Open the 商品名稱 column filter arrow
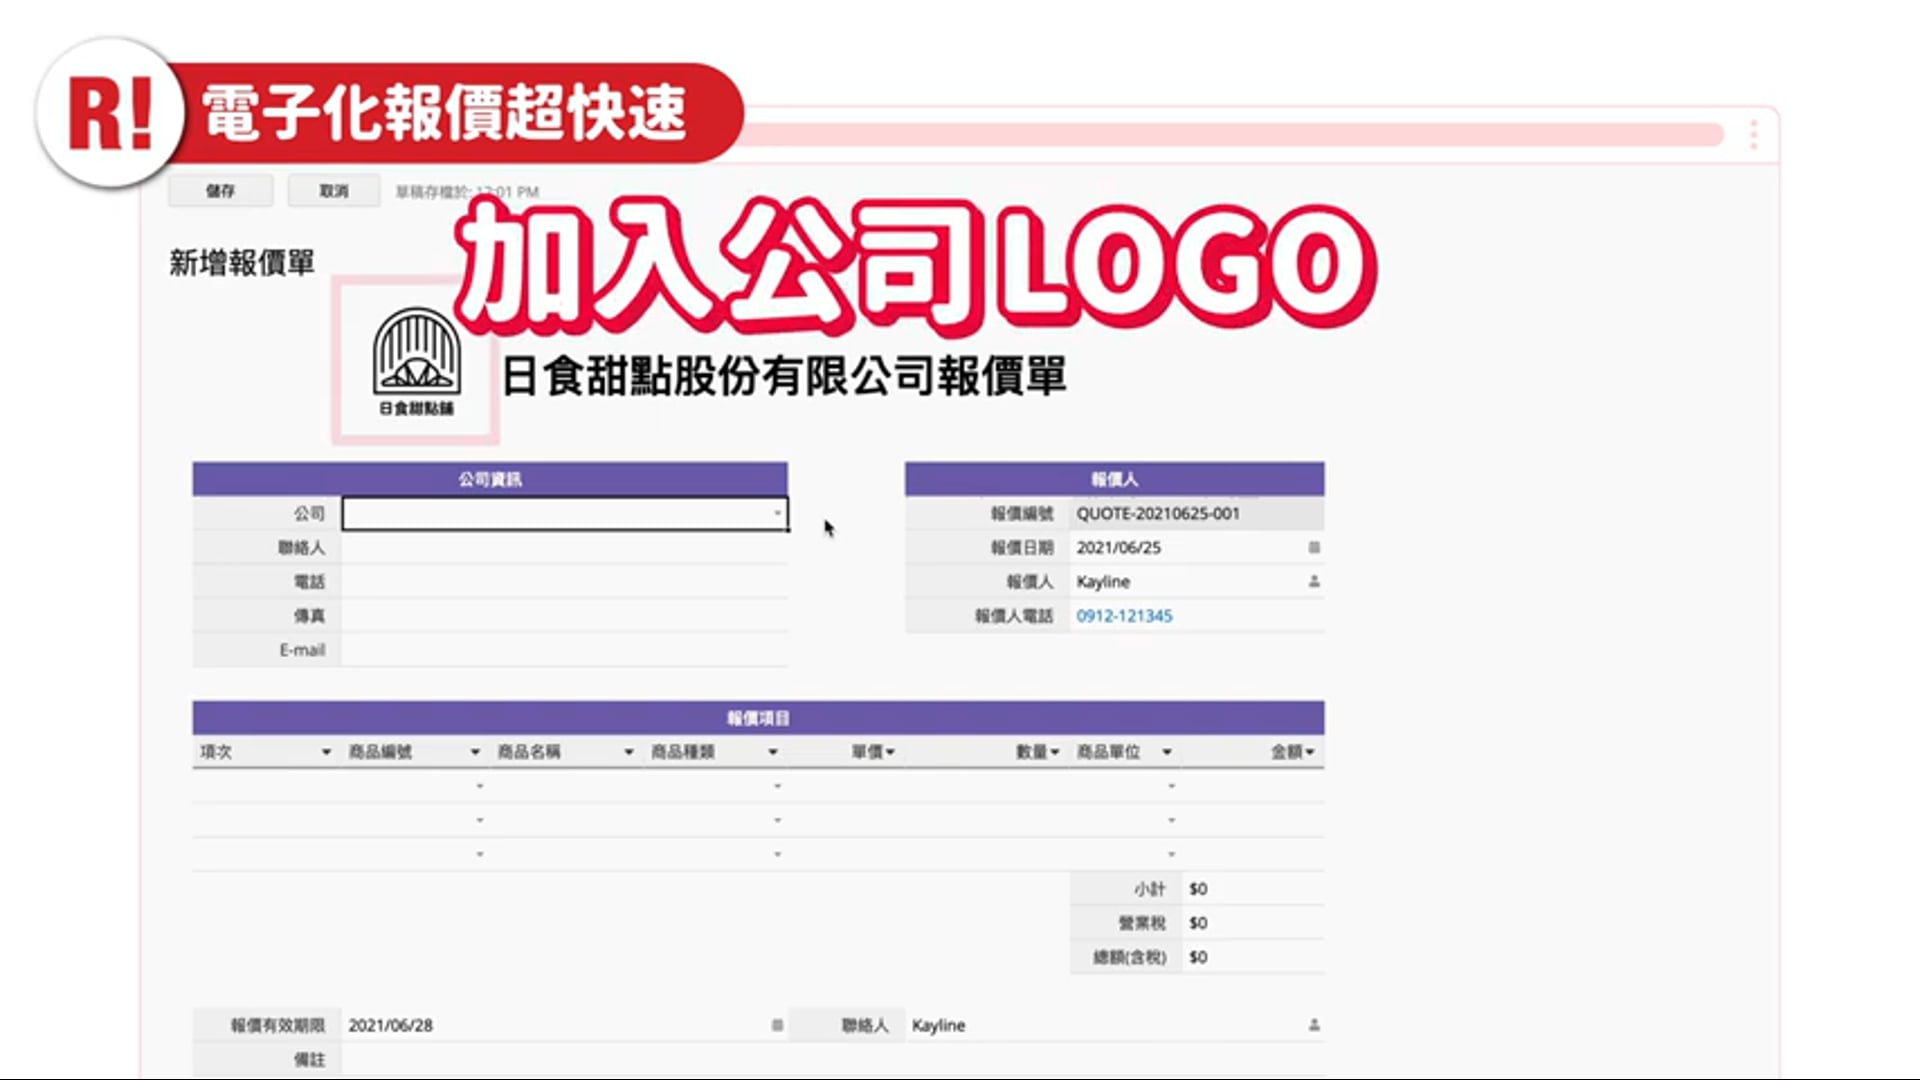 point(629,752)
